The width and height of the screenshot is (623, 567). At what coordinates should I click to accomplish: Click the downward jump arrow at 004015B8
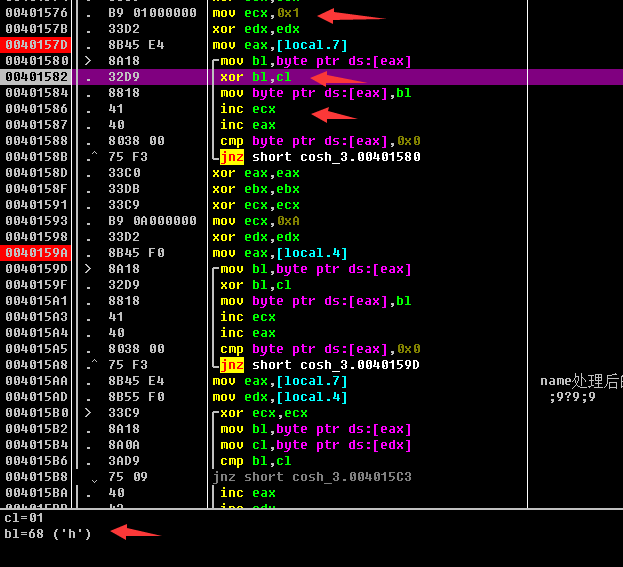[92, 478]
